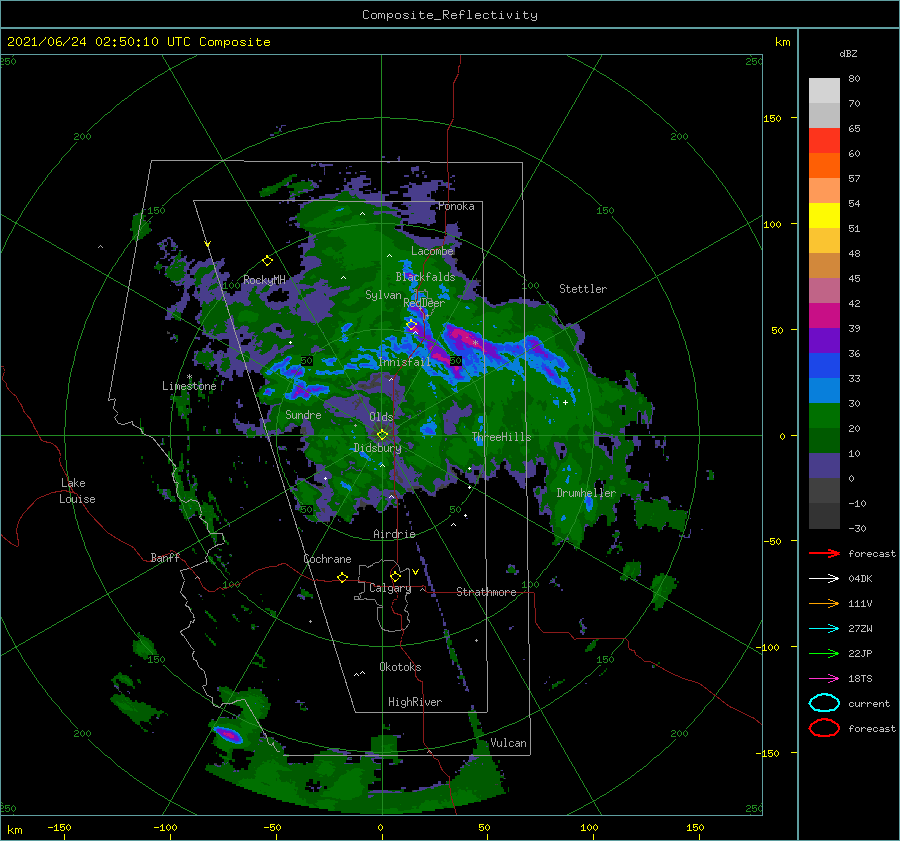
Task: Click the 22JP legend text
Action: (860, 653)
